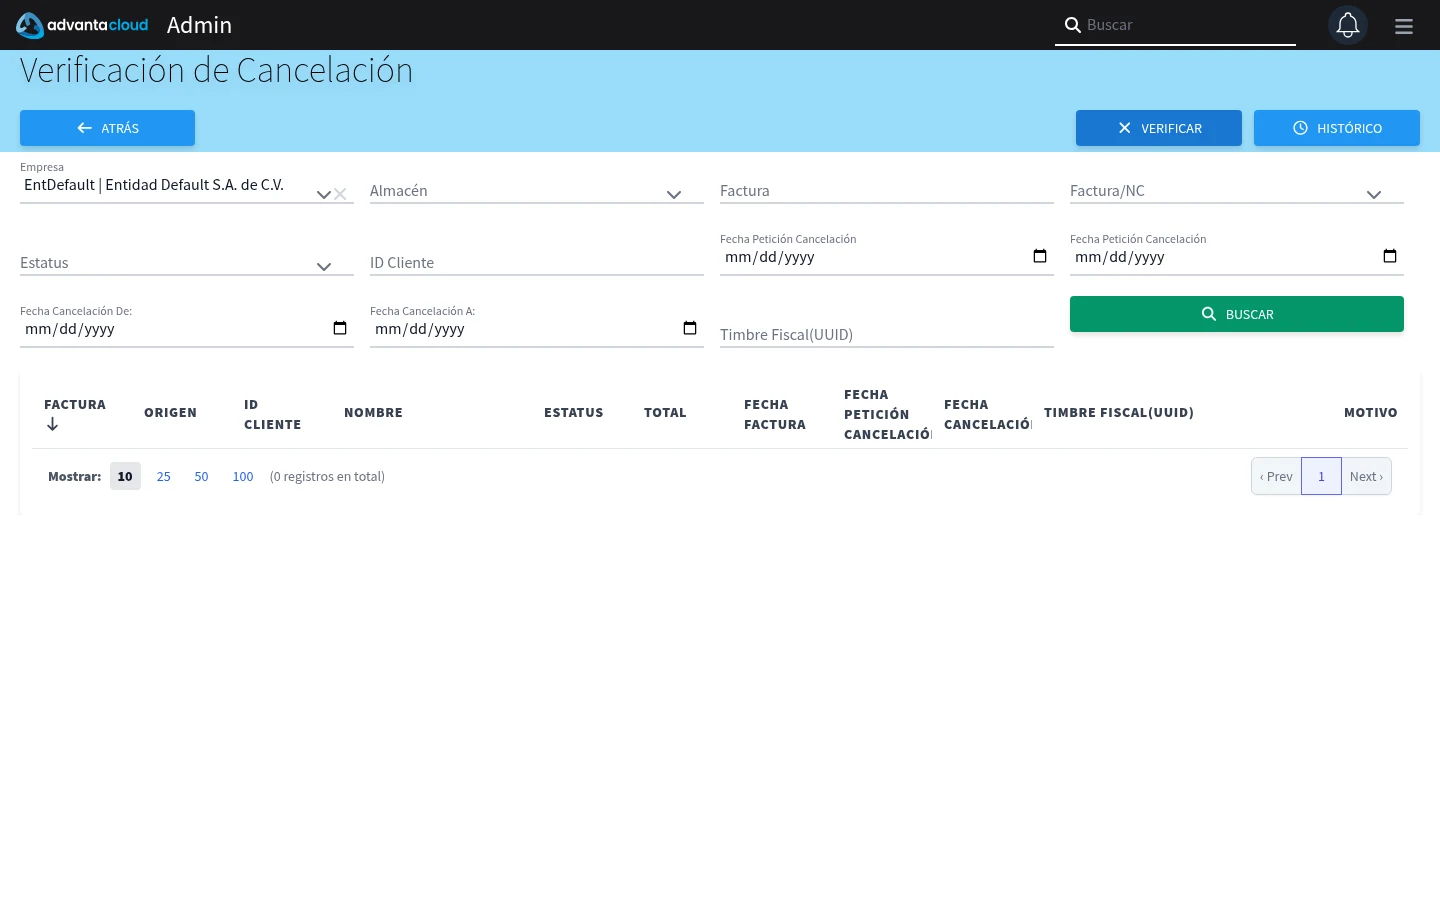This screenshot has height=900, width=1440.
Task: Show 100 records per page
Action: (243, 476)
